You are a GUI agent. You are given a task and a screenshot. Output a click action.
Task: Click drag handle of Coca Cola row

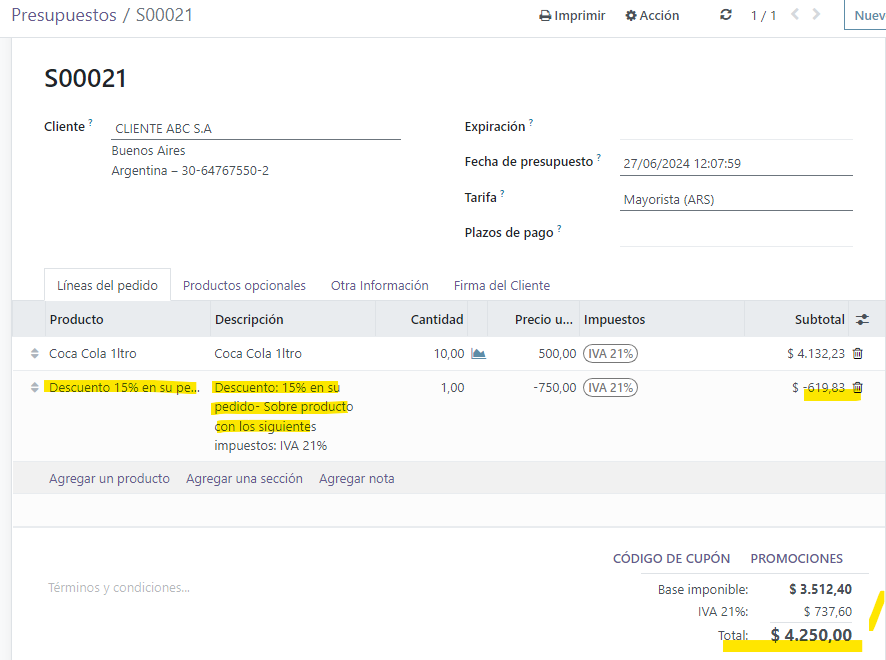coord(34,353)
